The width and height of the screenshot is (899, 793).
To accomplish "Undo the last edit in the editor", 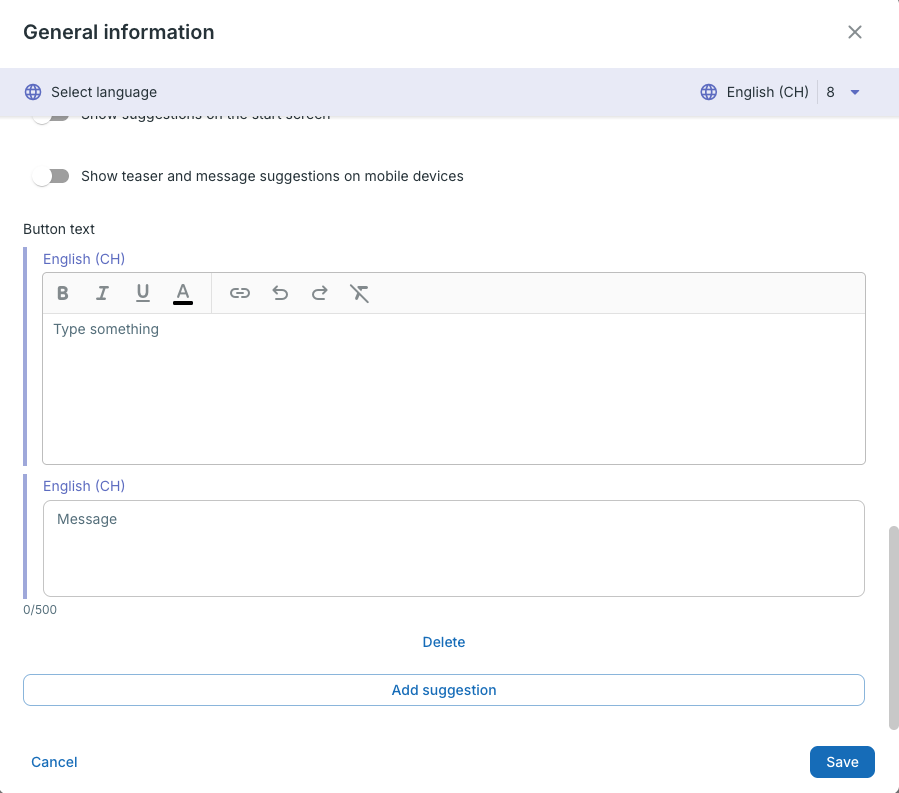I will (280, 293).
